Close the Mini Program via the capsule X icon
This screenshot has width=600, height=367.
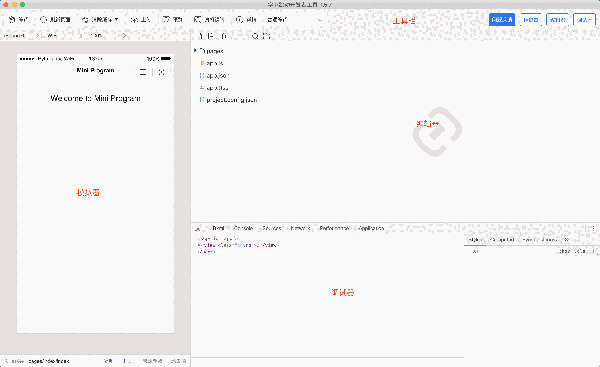[161, 72]
